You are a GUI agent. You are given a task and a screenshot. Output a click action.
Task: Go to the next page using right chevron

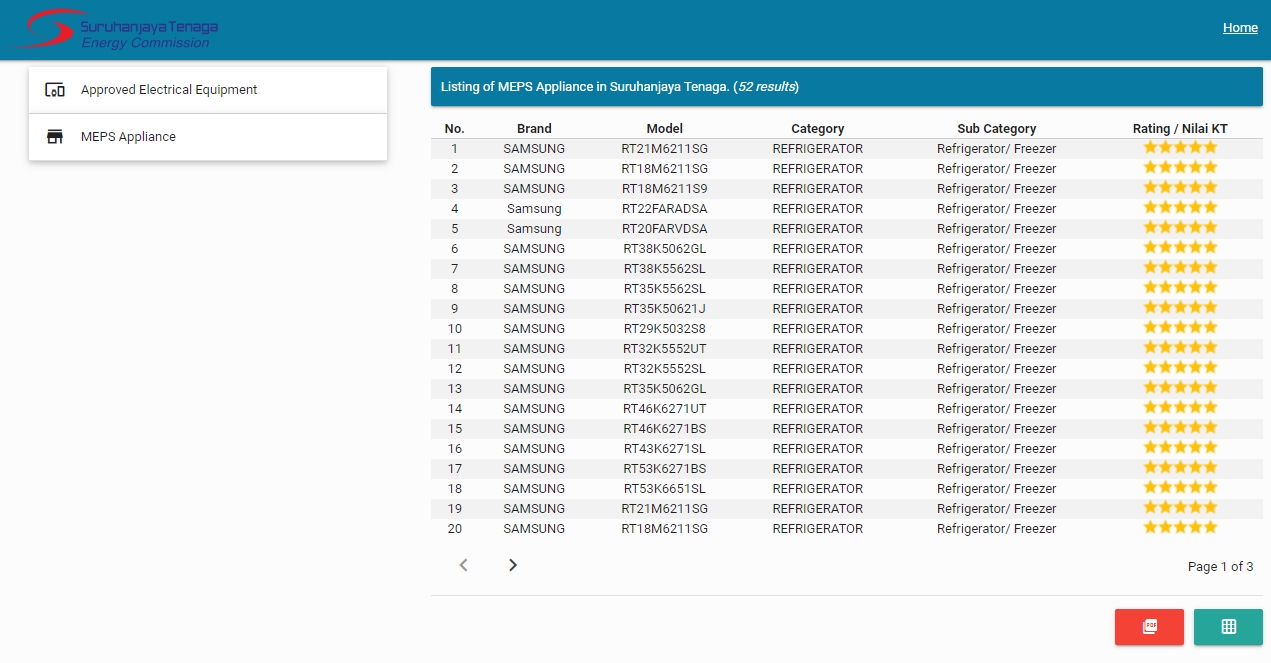[x=513, y=565]
